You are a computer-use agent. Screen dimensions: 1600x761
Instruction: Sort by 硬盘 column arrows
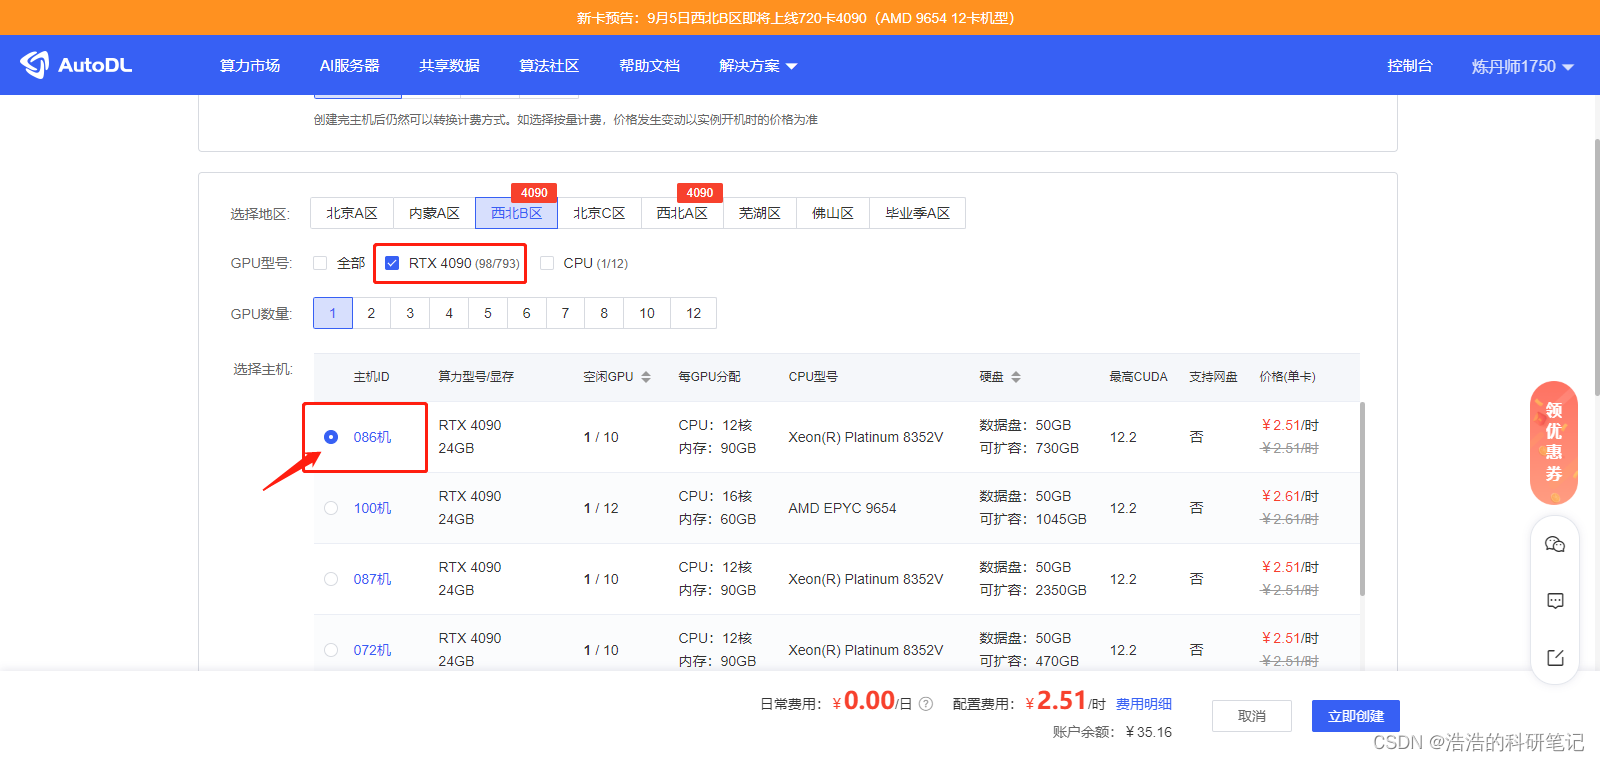(1016, 377)
